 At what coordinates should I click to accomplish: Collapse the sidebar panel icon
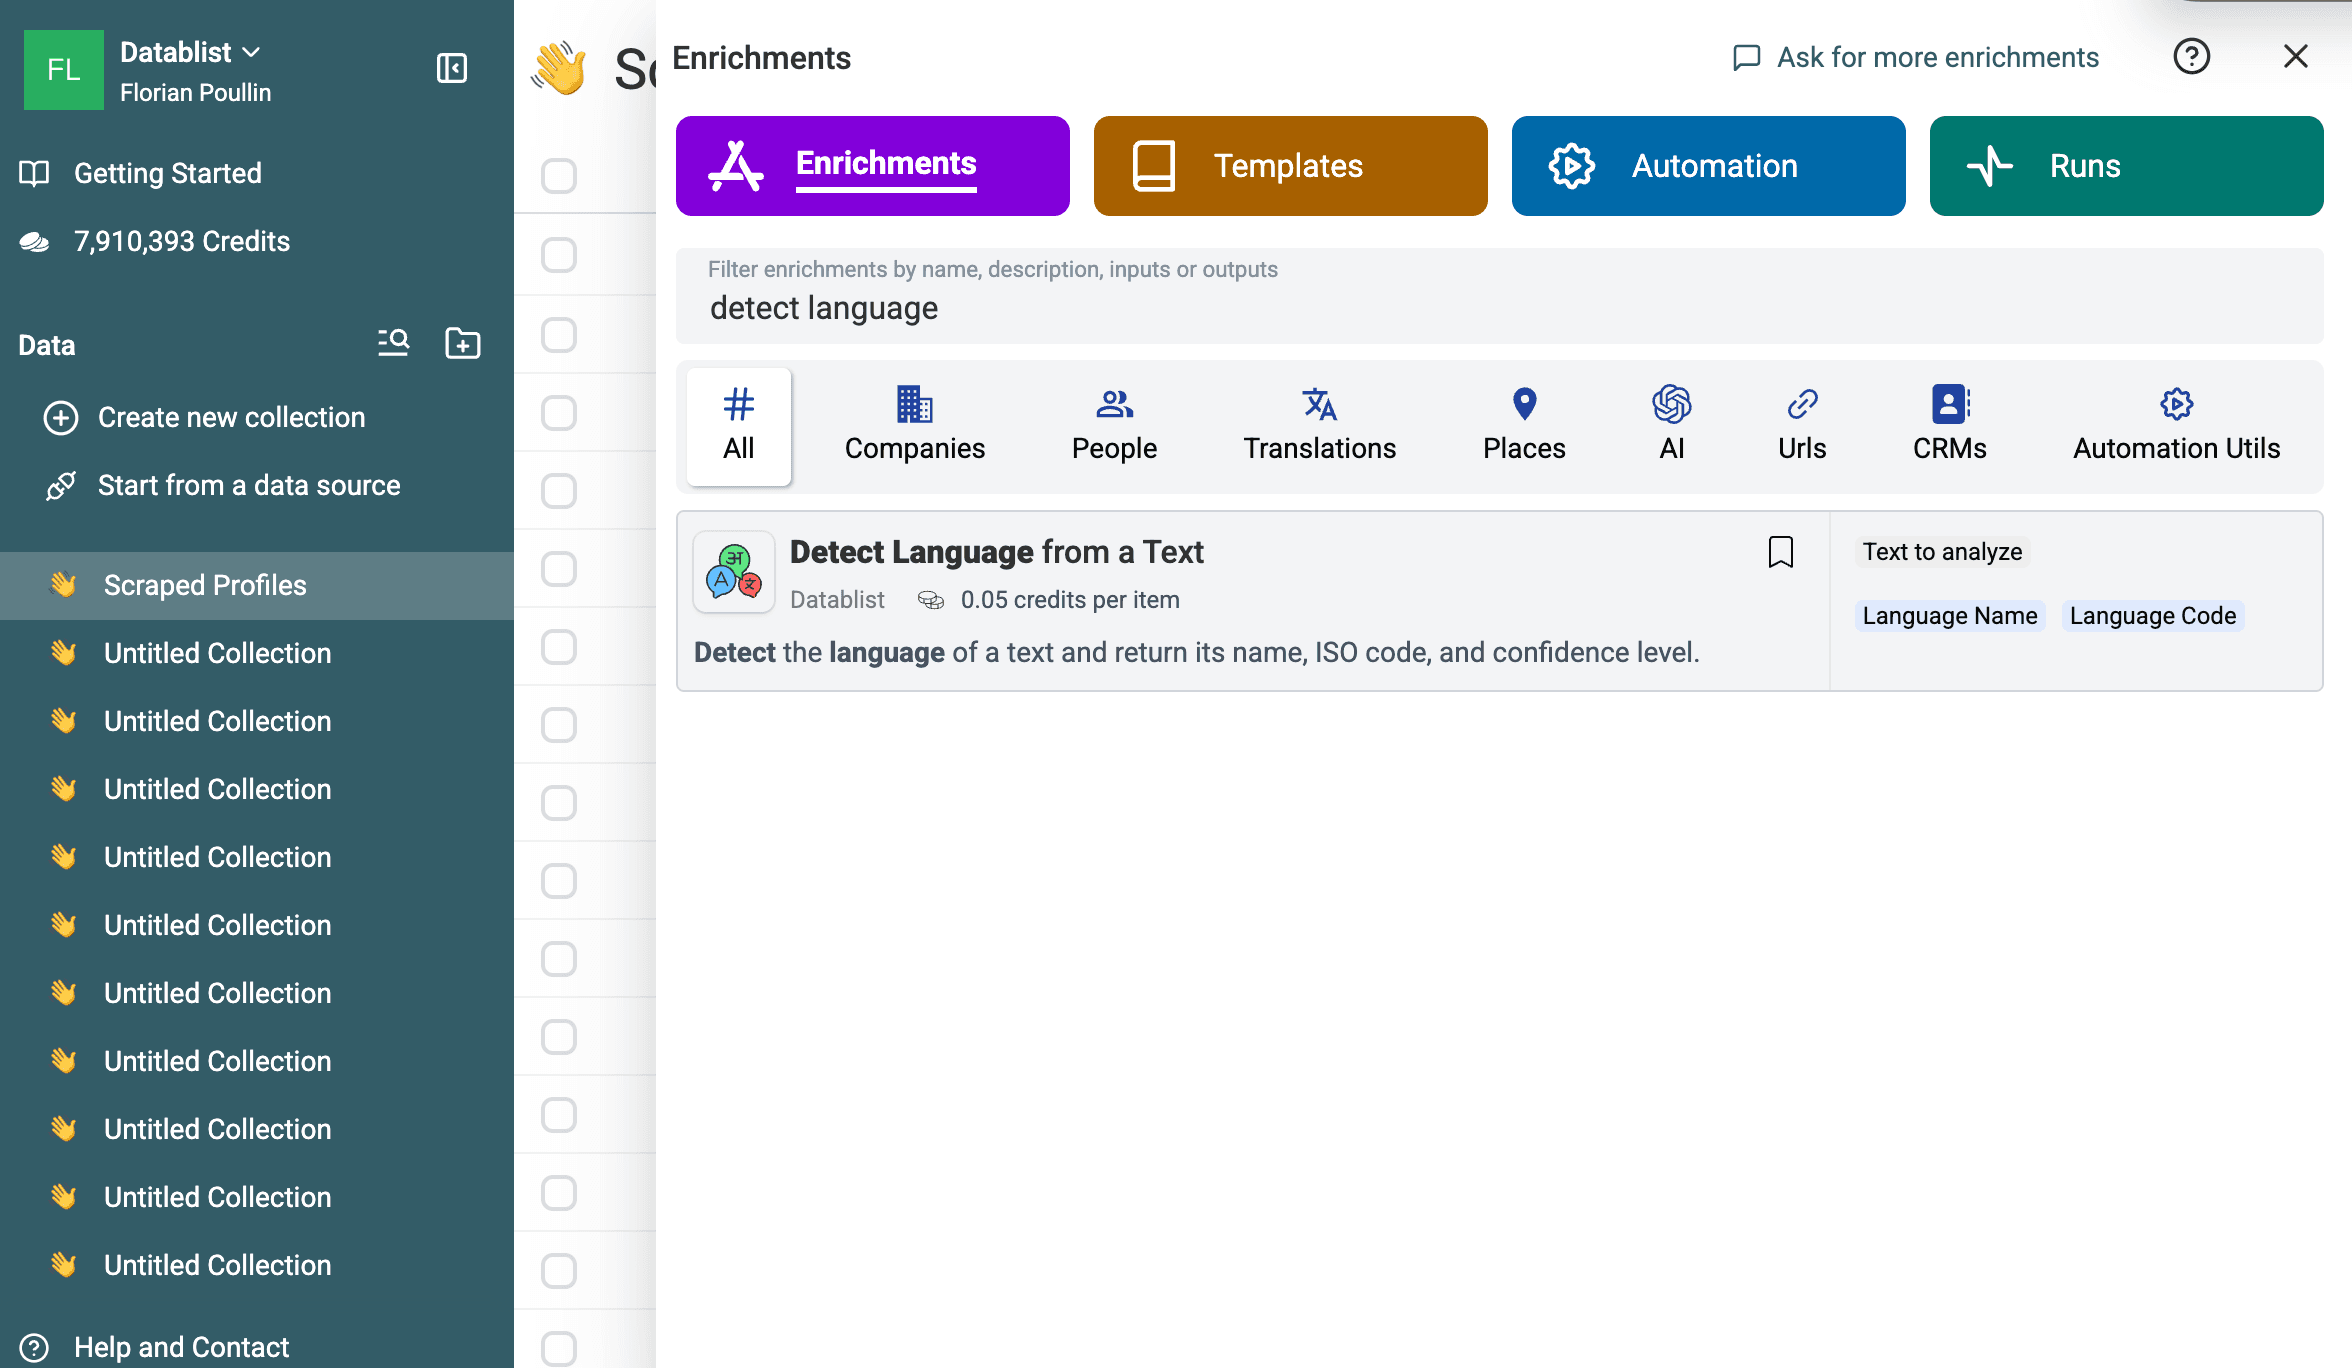452,68
